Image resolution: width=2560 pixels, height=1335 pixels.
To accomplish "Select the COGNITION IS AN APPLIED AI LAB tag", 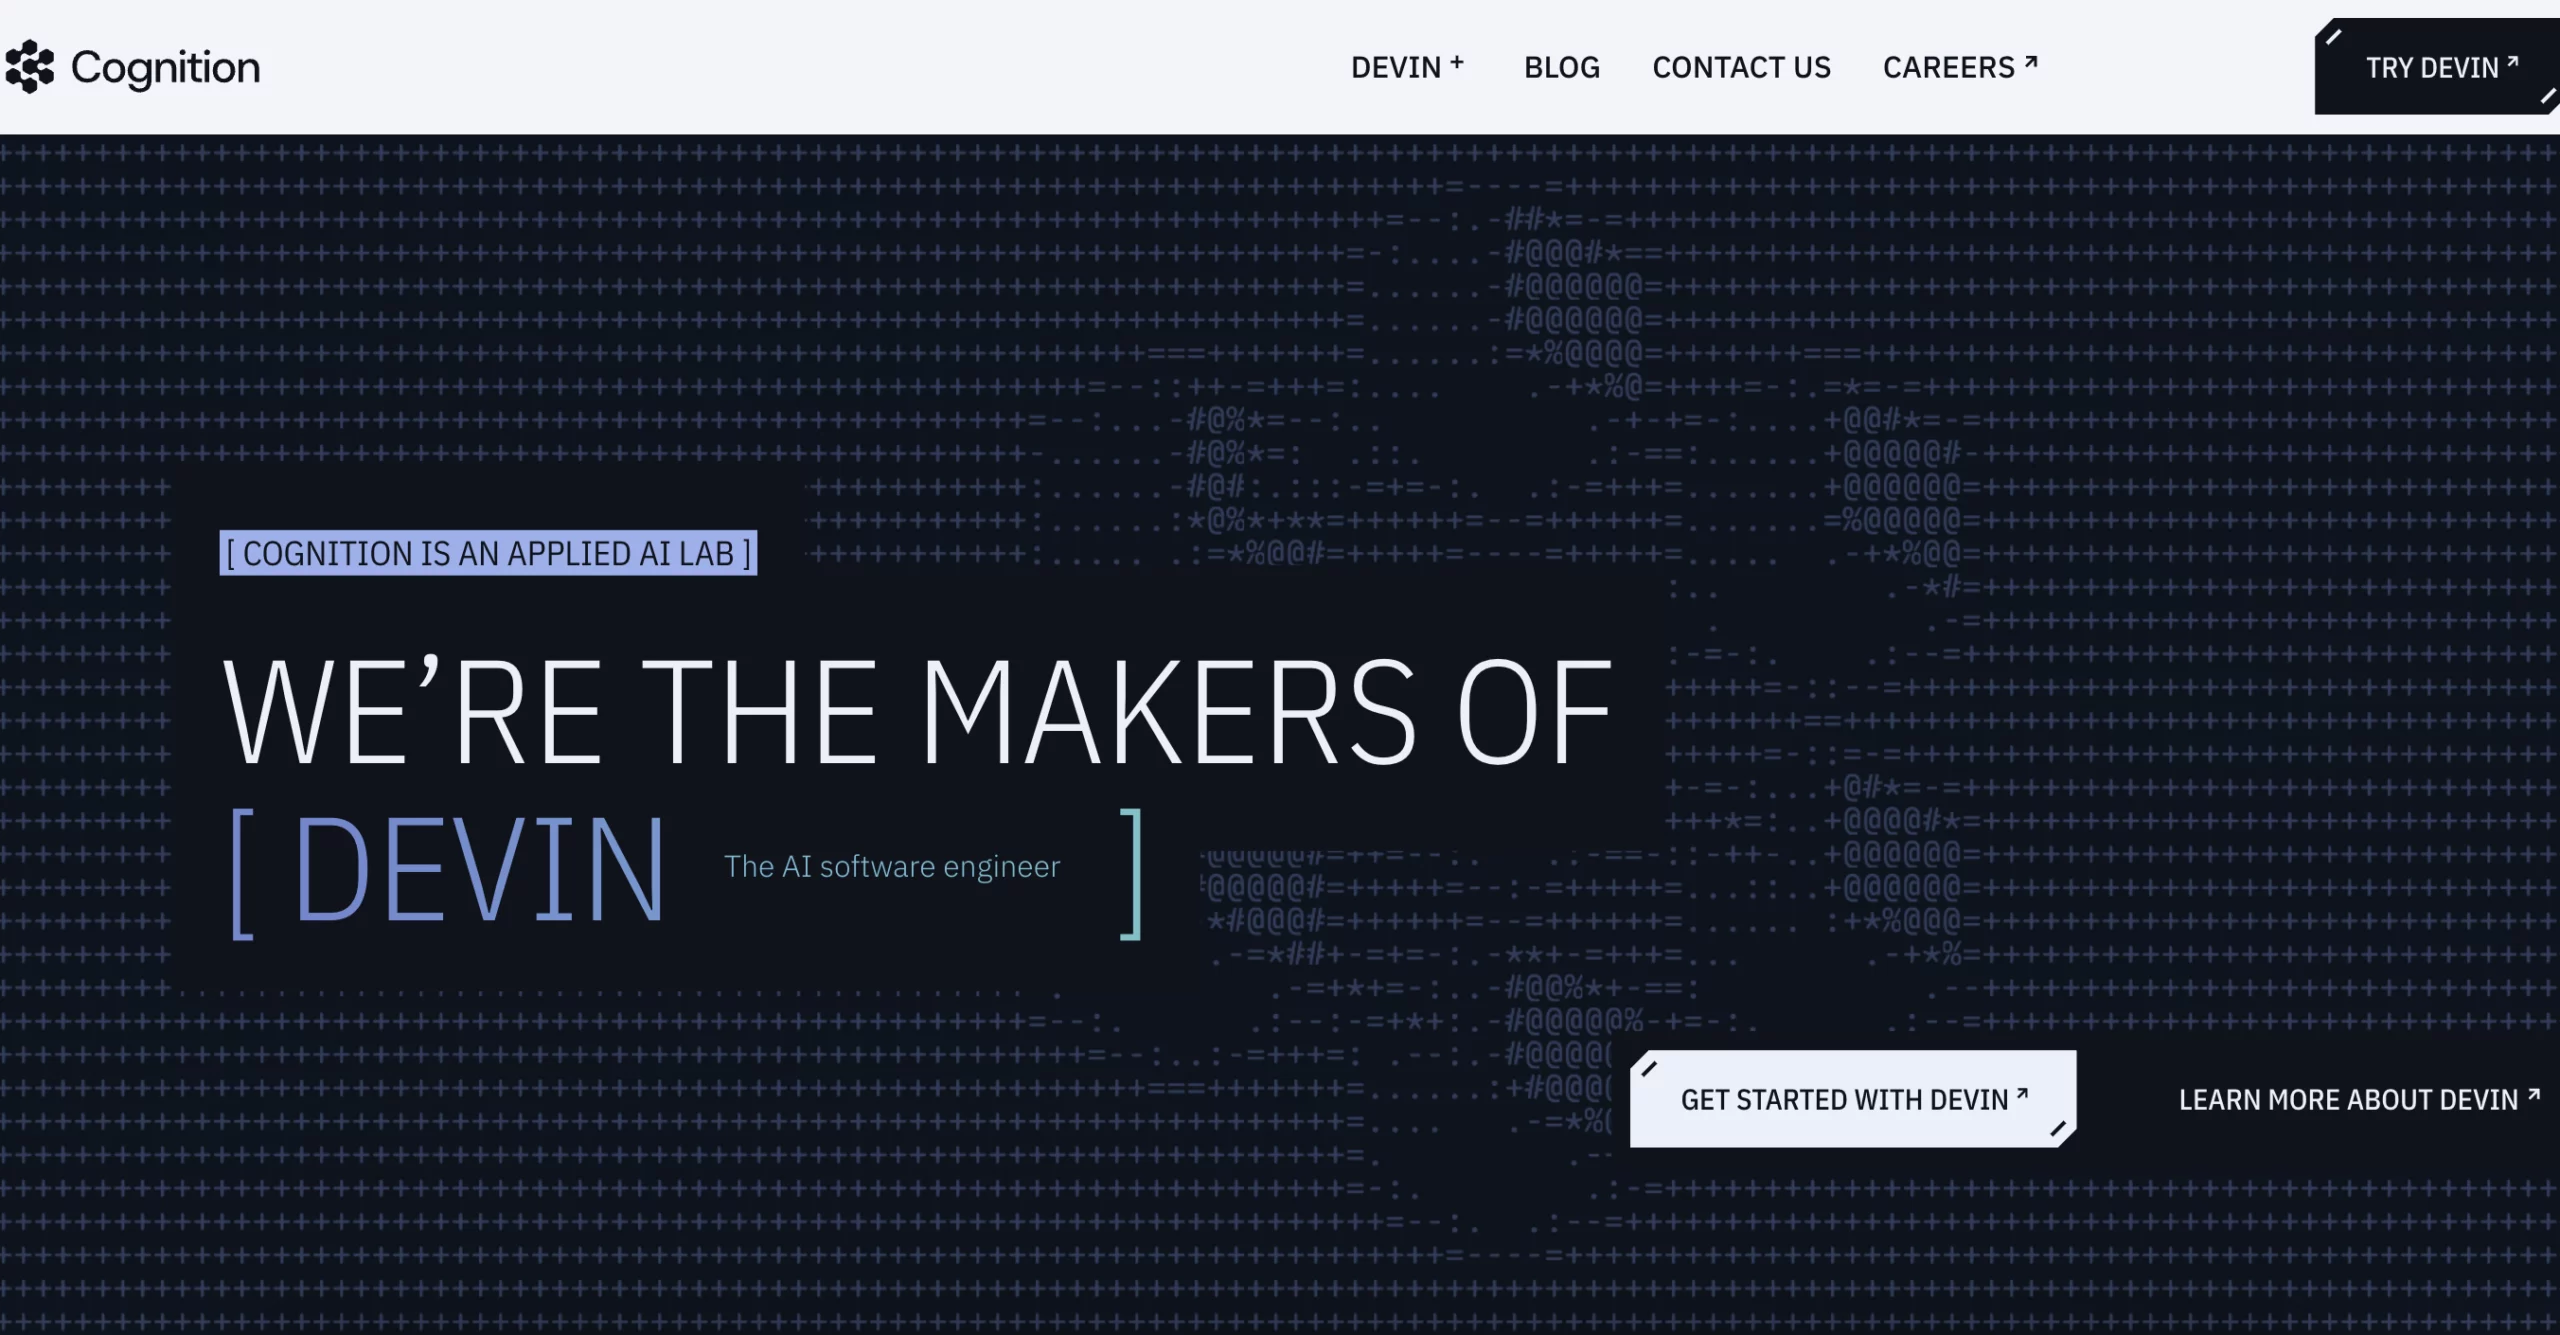I will [x=488, y=553].
